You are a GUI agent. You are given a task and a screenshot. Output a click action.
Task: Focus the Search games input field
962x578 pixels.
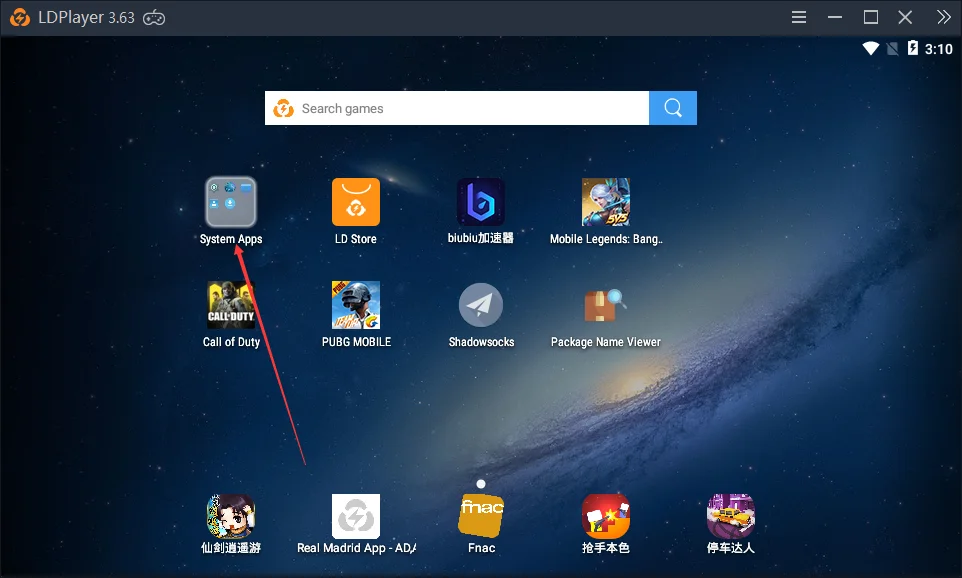pos(457,108)
